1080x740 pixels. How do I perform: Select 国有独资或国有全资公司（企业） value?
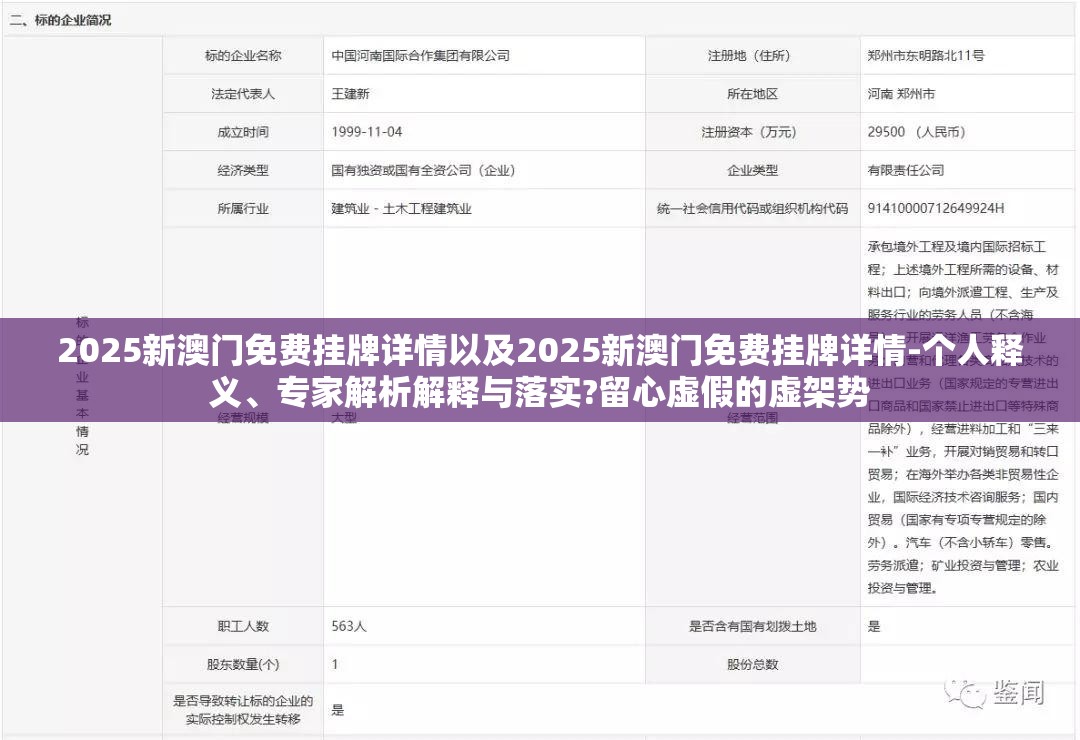click(x=426, y=170)
